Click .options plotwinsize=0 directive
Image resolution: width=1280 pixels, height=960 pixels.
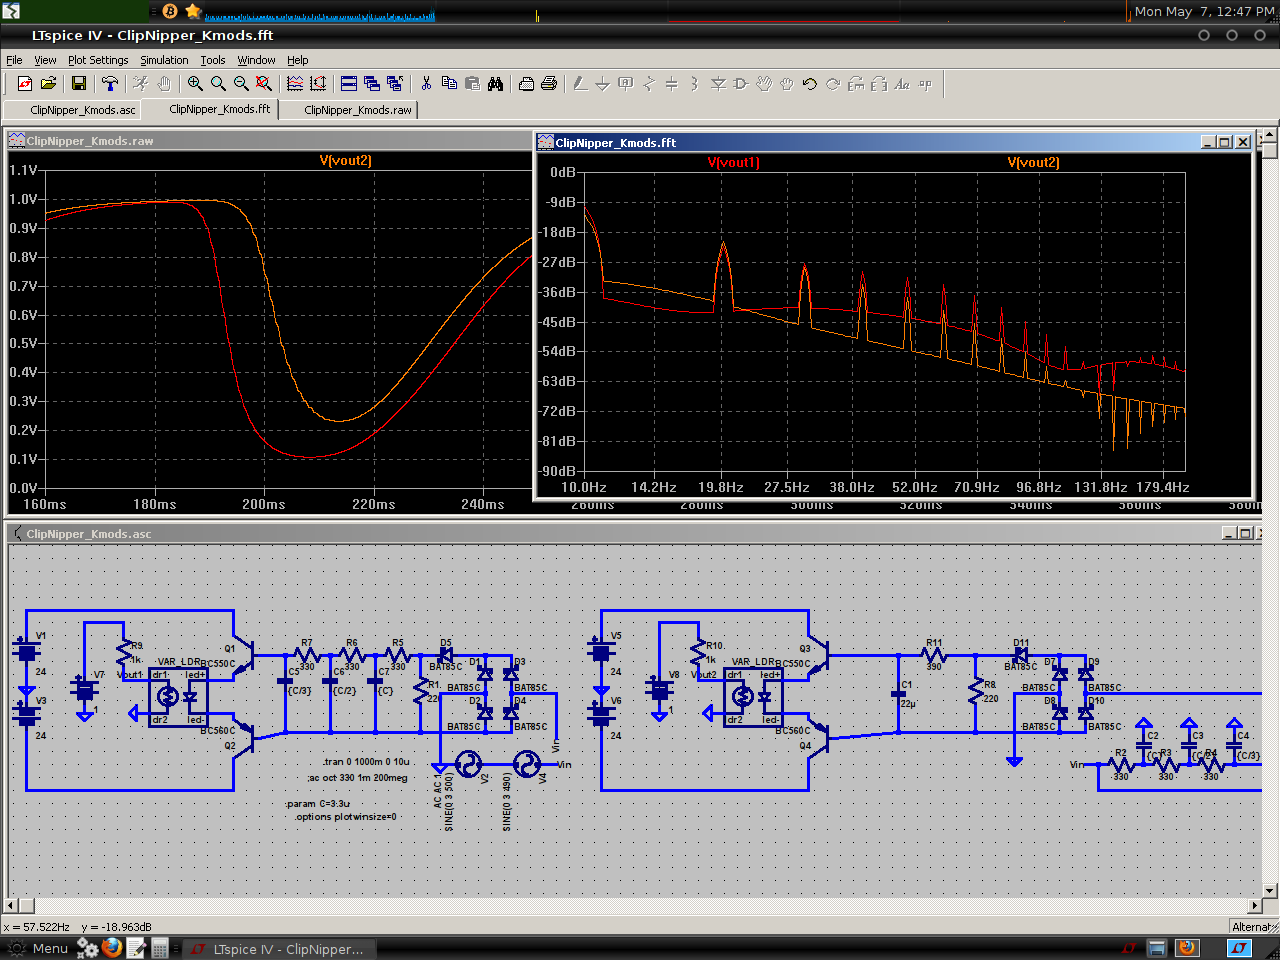345,817
